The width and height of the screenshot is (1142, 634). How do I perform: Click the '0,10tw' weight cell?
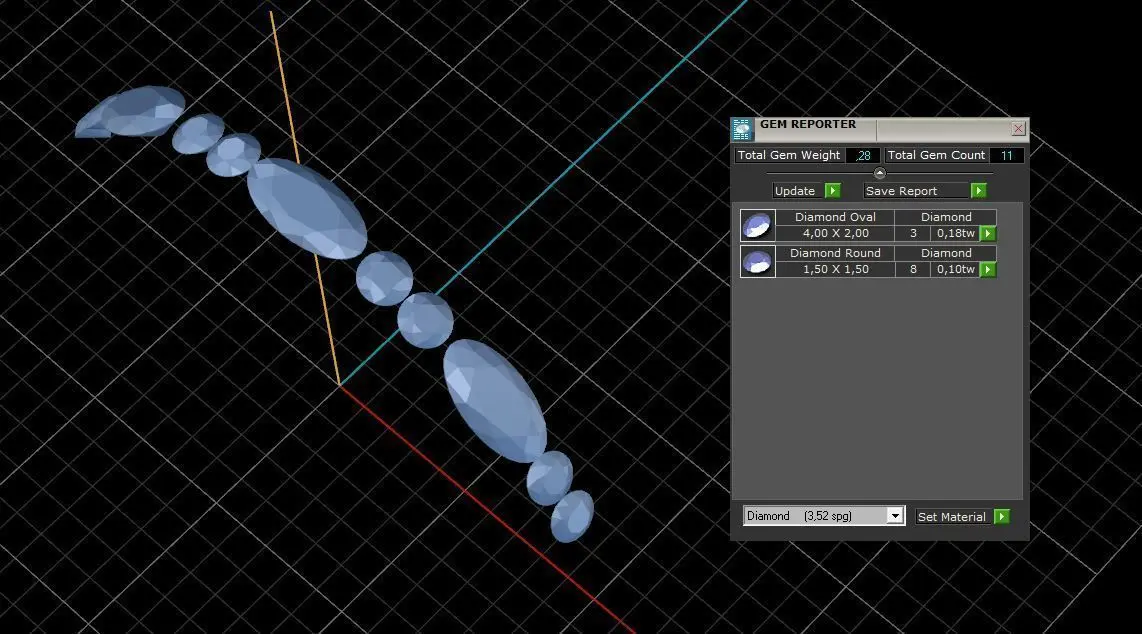tap(956, 269)
